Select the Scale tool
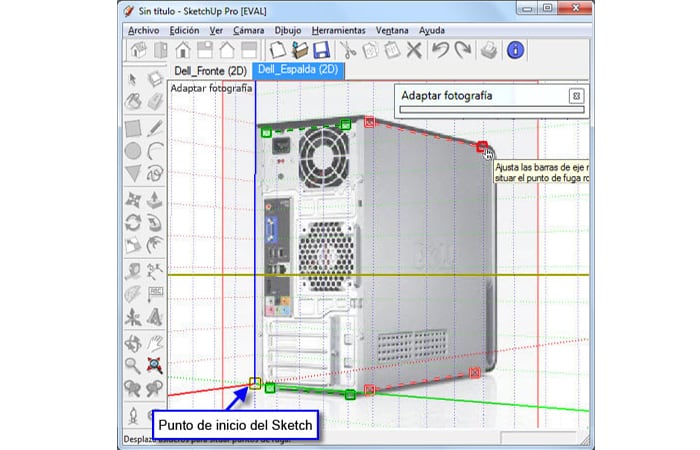The image size is (700, 450). (x=133, y=245)
